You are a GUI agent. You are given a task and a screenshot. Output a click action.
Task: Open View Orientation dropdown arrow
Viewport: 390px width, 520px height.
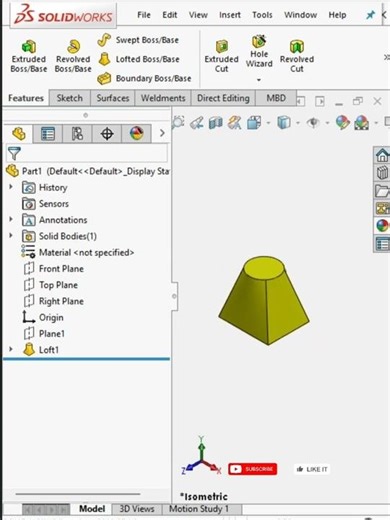pos(268,123)
